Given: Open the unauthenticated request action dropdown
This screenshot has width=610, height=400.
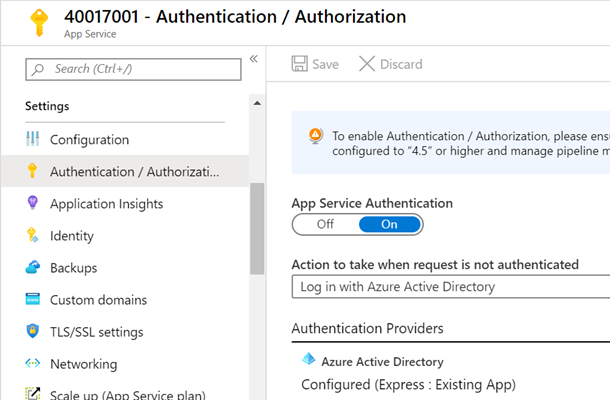Looking at the screenshot, I should (x=450, y=287).
